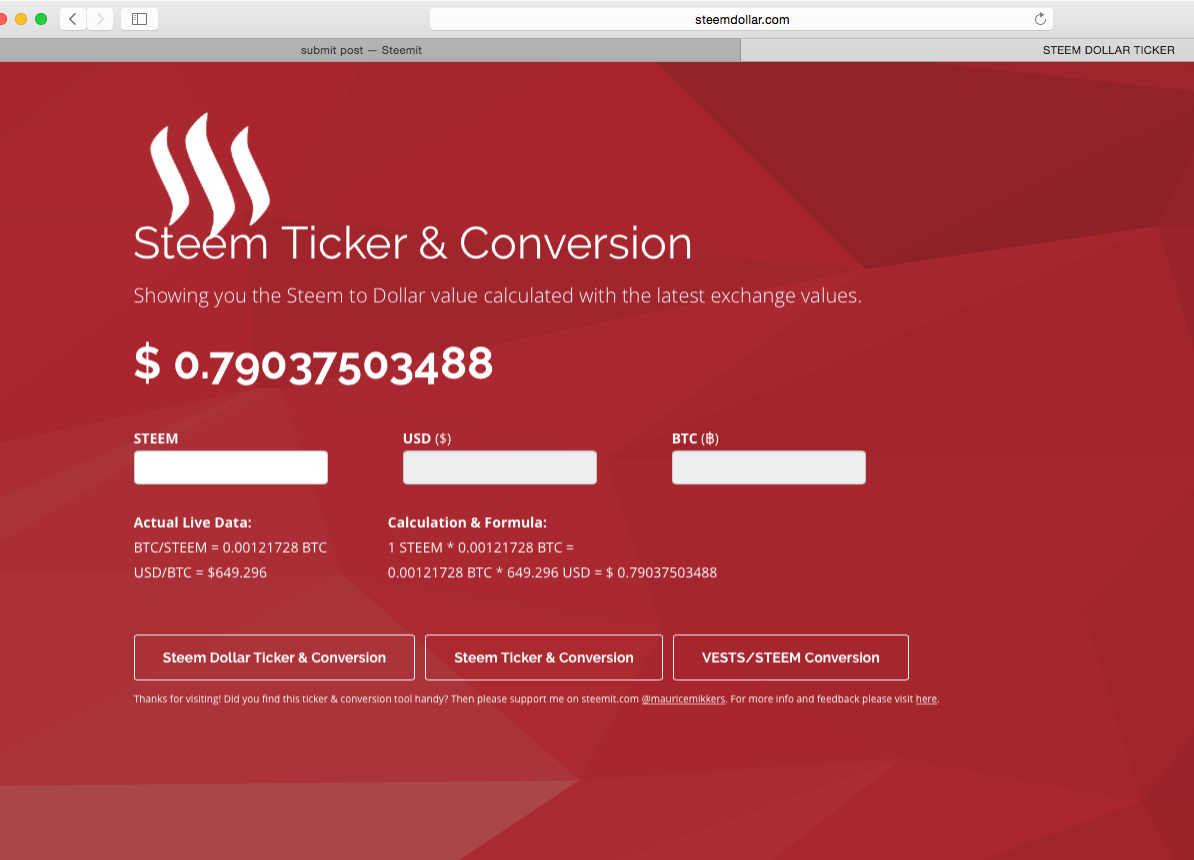Click the 'Actual Live Data:' label

click(x=193, y=523)
